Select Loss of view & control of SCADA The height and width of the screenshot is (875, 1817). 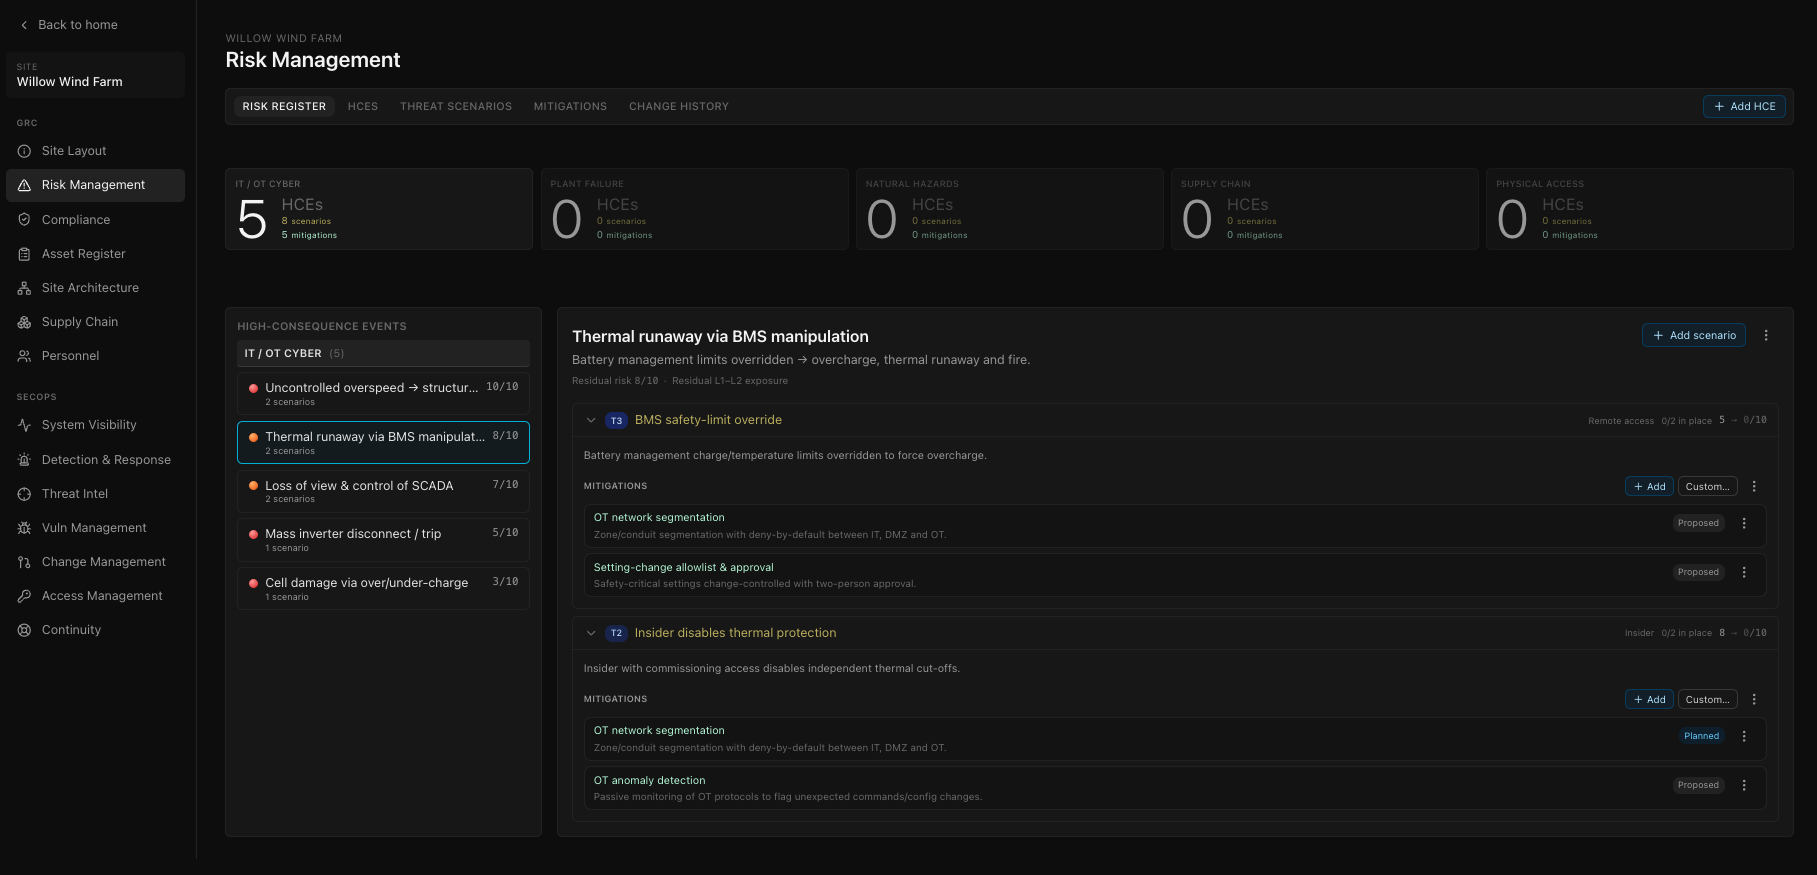tap(383, 491)
